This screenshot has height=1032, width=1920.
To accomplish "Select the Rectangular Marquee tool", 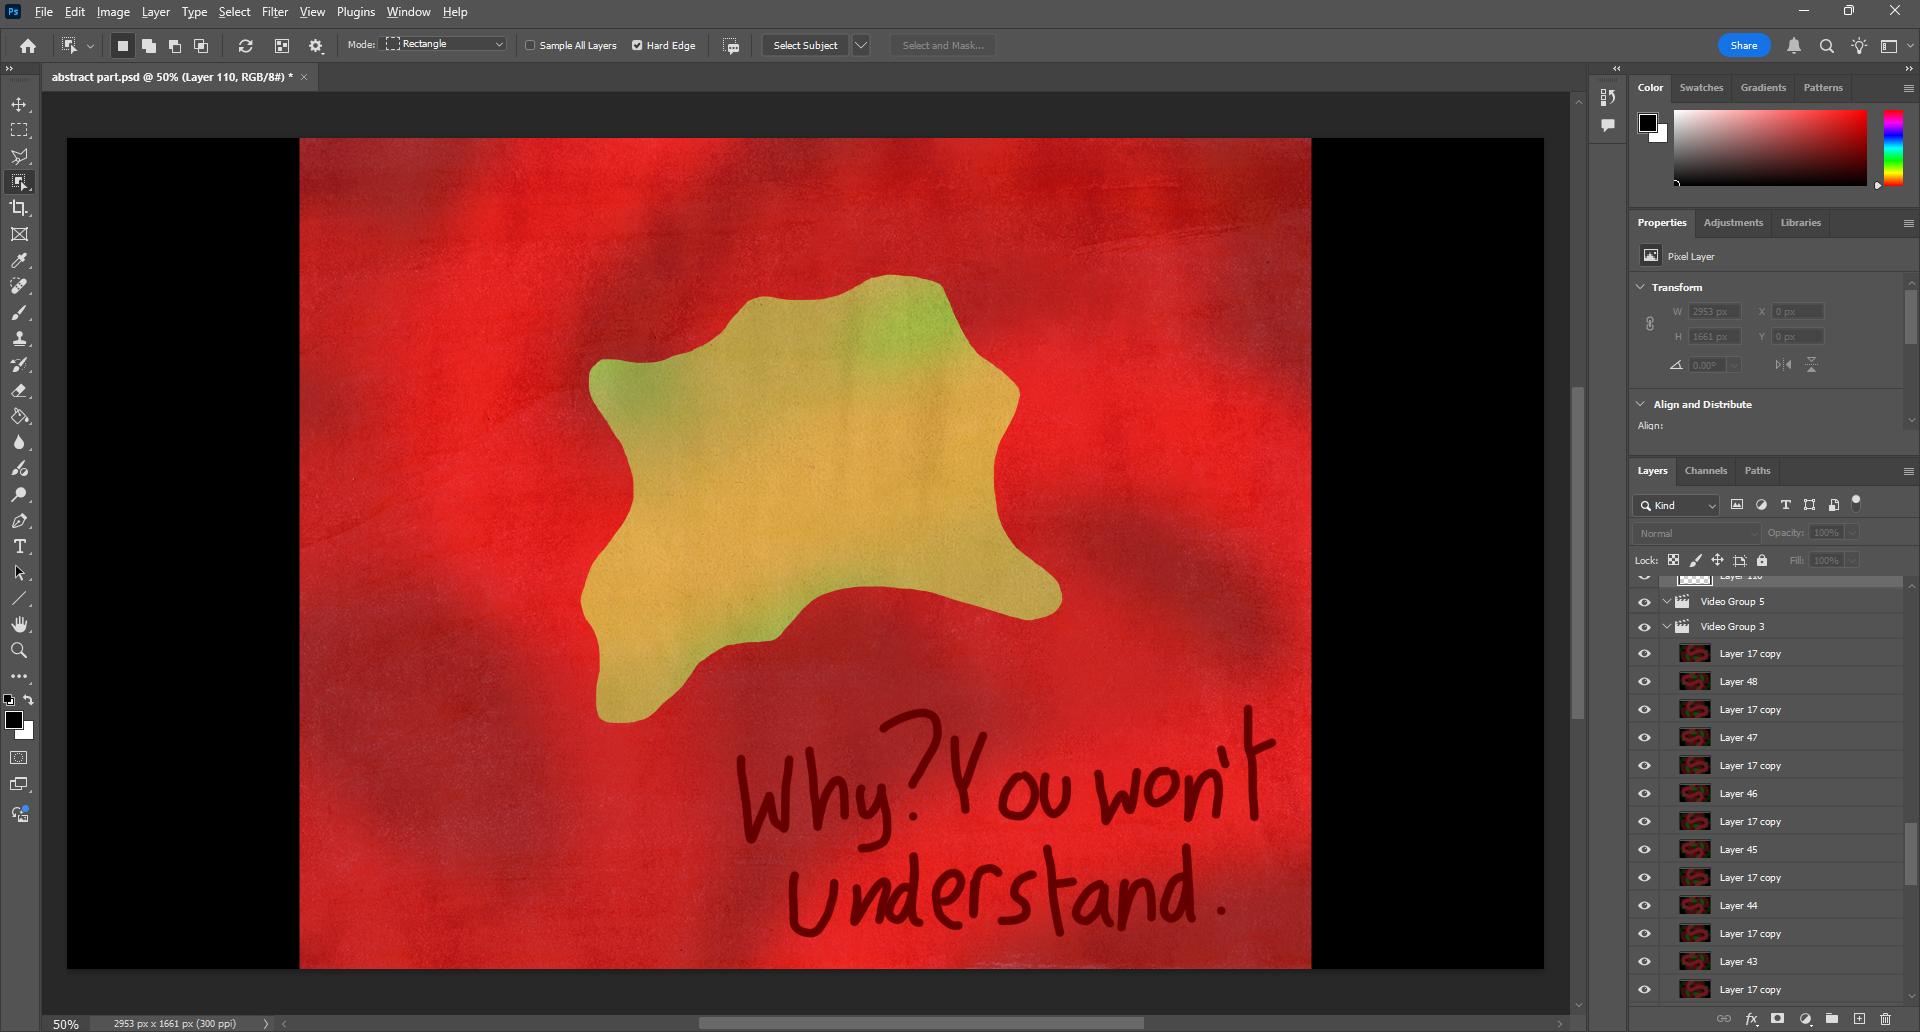I will [19, 131].
